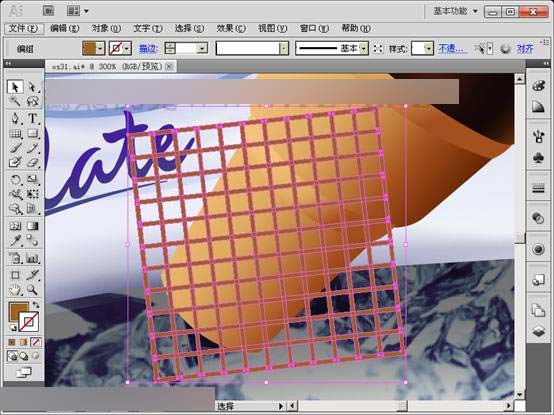554x415 pixels.
Task: Change screen mode button at toolbox bottom
Action: tap(24, 372)
